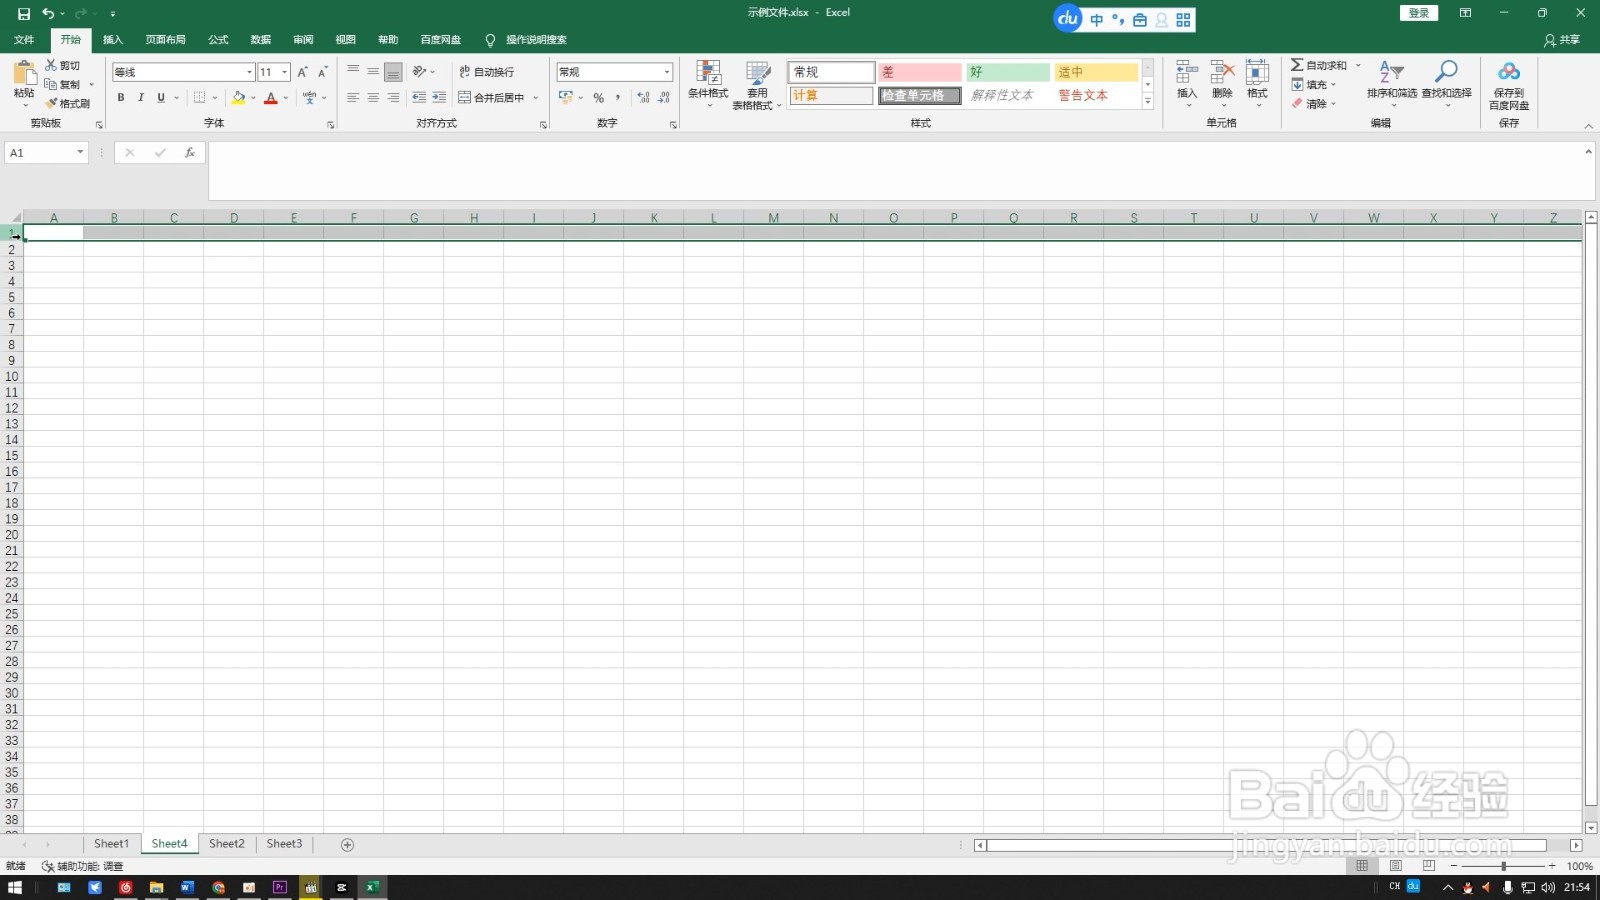Collapse the ribbon with the arrow
The width and height of the screenshot is (1600, 900).
click(1588, 126)
